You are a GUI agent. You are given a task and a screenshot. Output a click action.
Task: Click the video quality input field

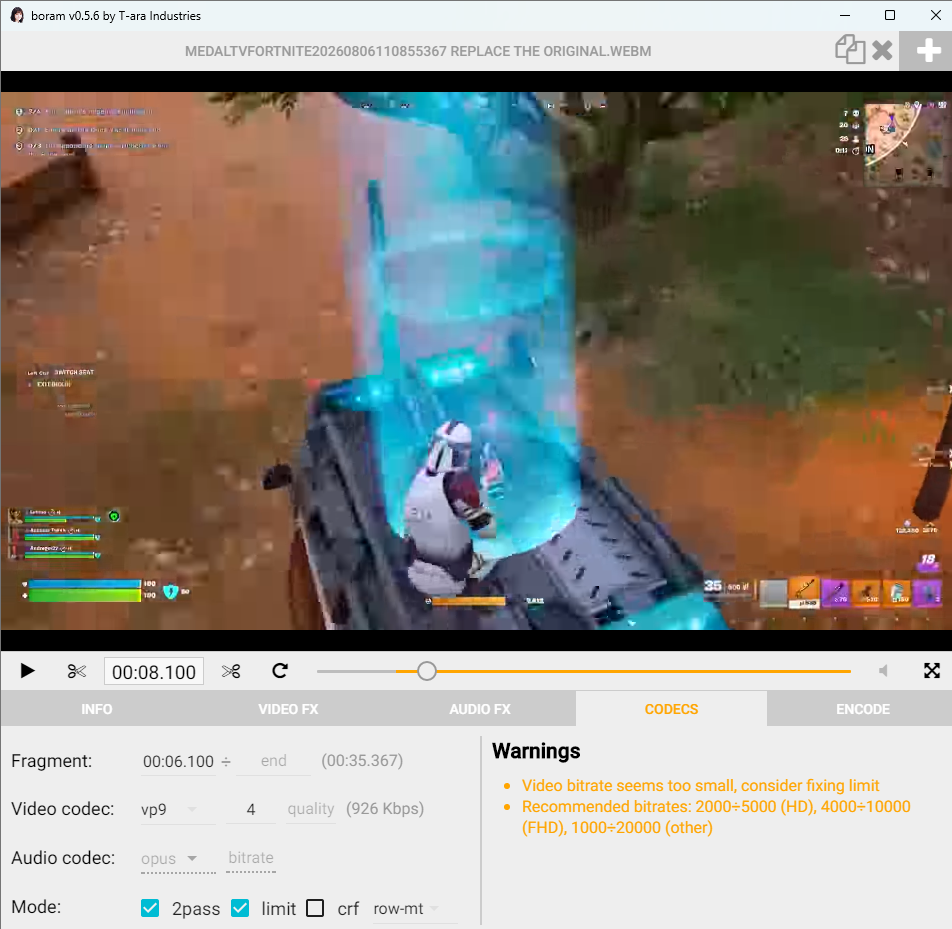tap(311, 810)
